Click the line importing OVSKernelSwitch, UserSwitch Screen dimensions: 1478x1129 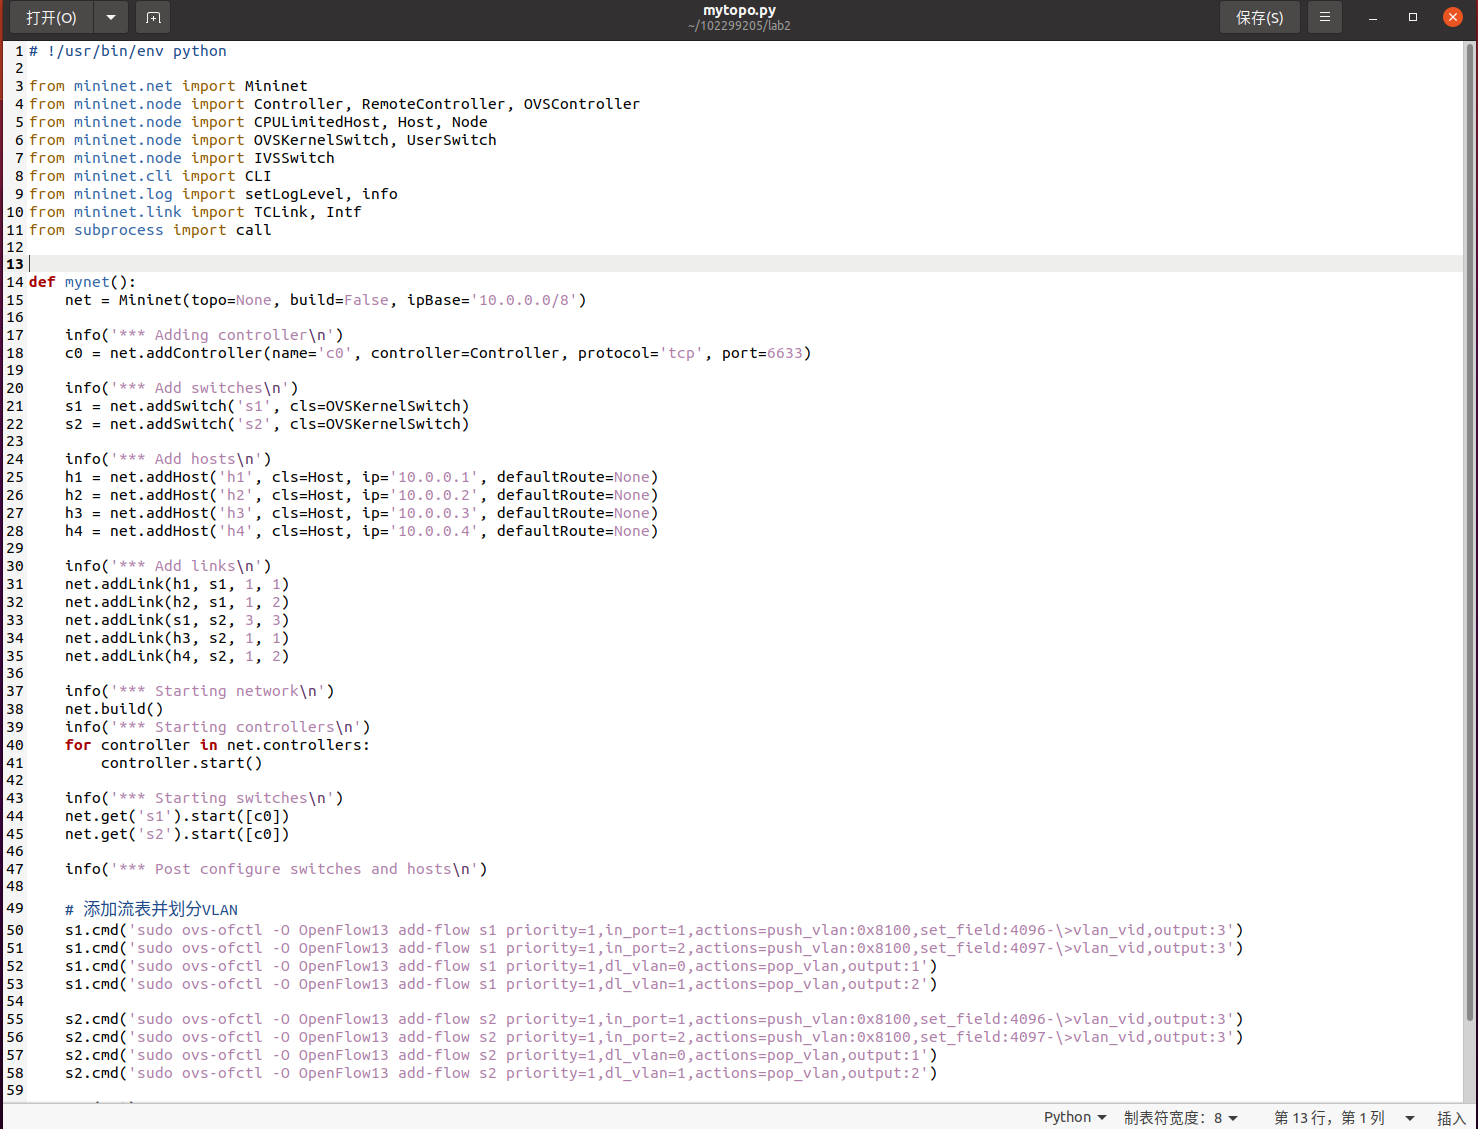point(262,140)
